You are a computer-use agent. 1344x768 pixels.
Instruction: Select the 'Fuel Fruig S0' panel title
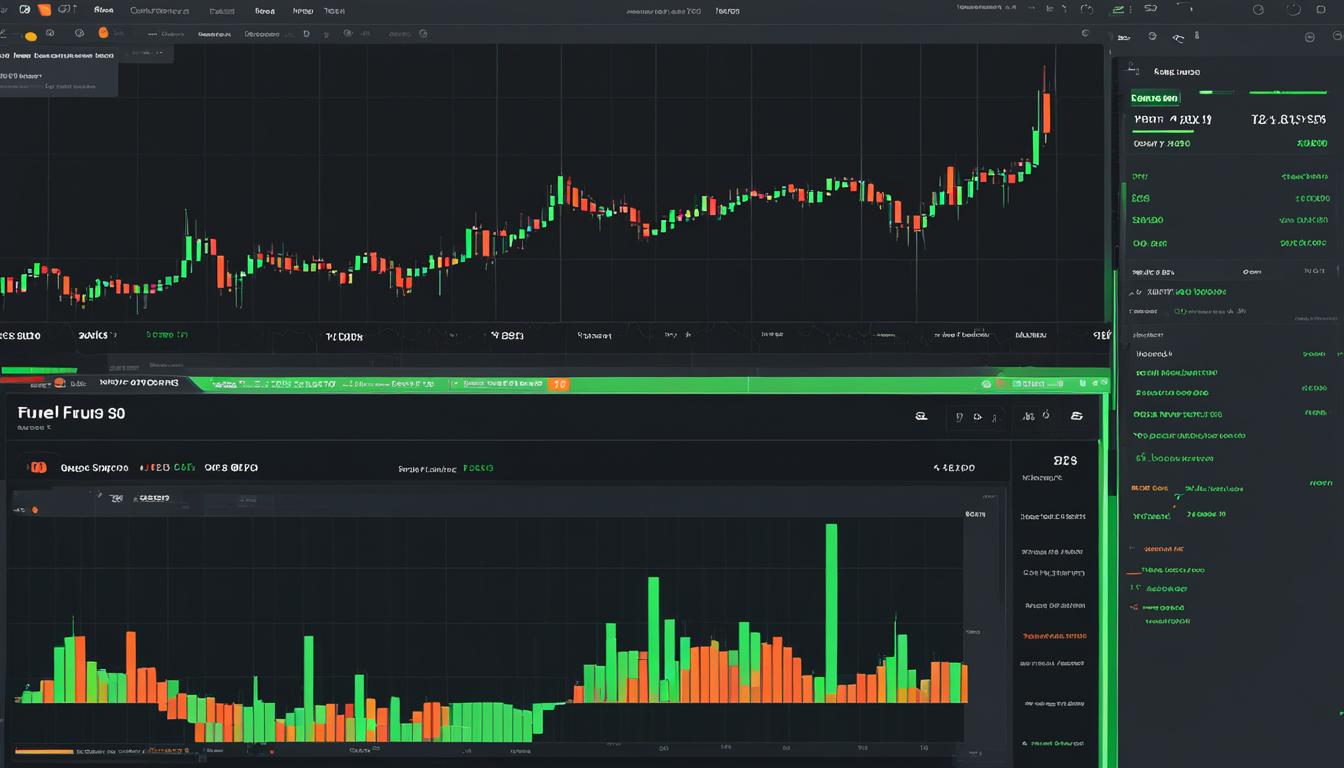click(x=72, y=412)
